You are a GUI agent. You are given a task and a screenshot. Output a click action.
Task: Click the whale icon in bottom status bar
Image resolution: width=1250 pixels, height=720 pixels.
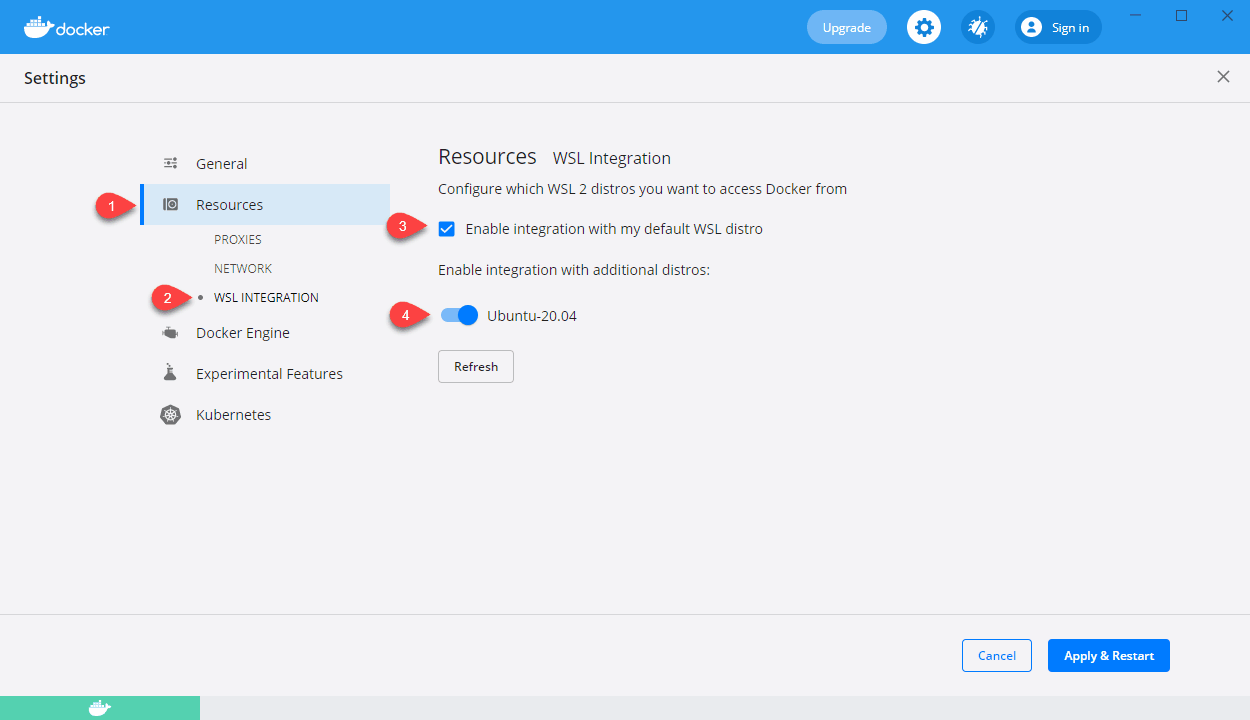pos(99,708)
